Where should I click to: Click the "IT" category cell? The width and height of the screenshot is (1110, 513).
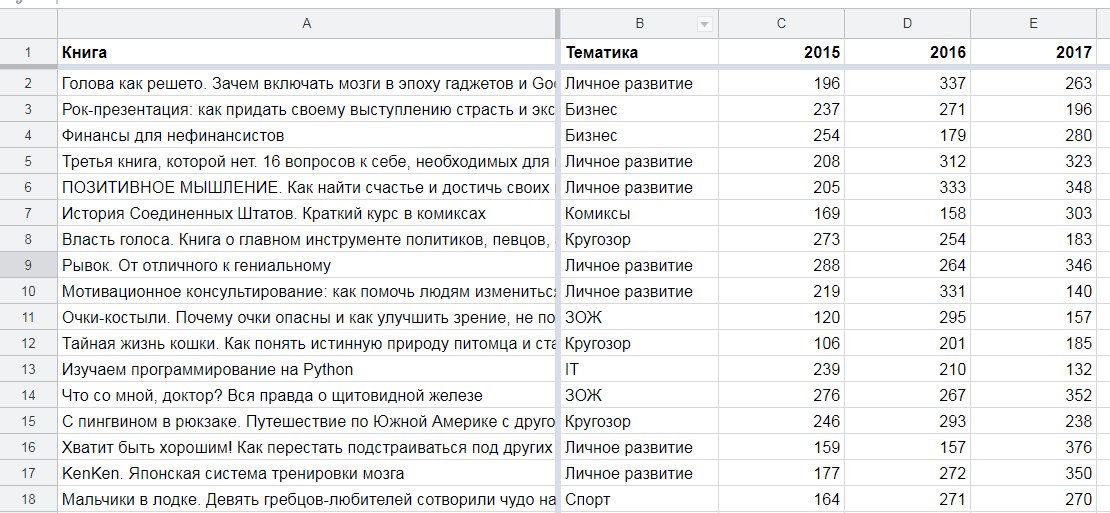[638, 369]
